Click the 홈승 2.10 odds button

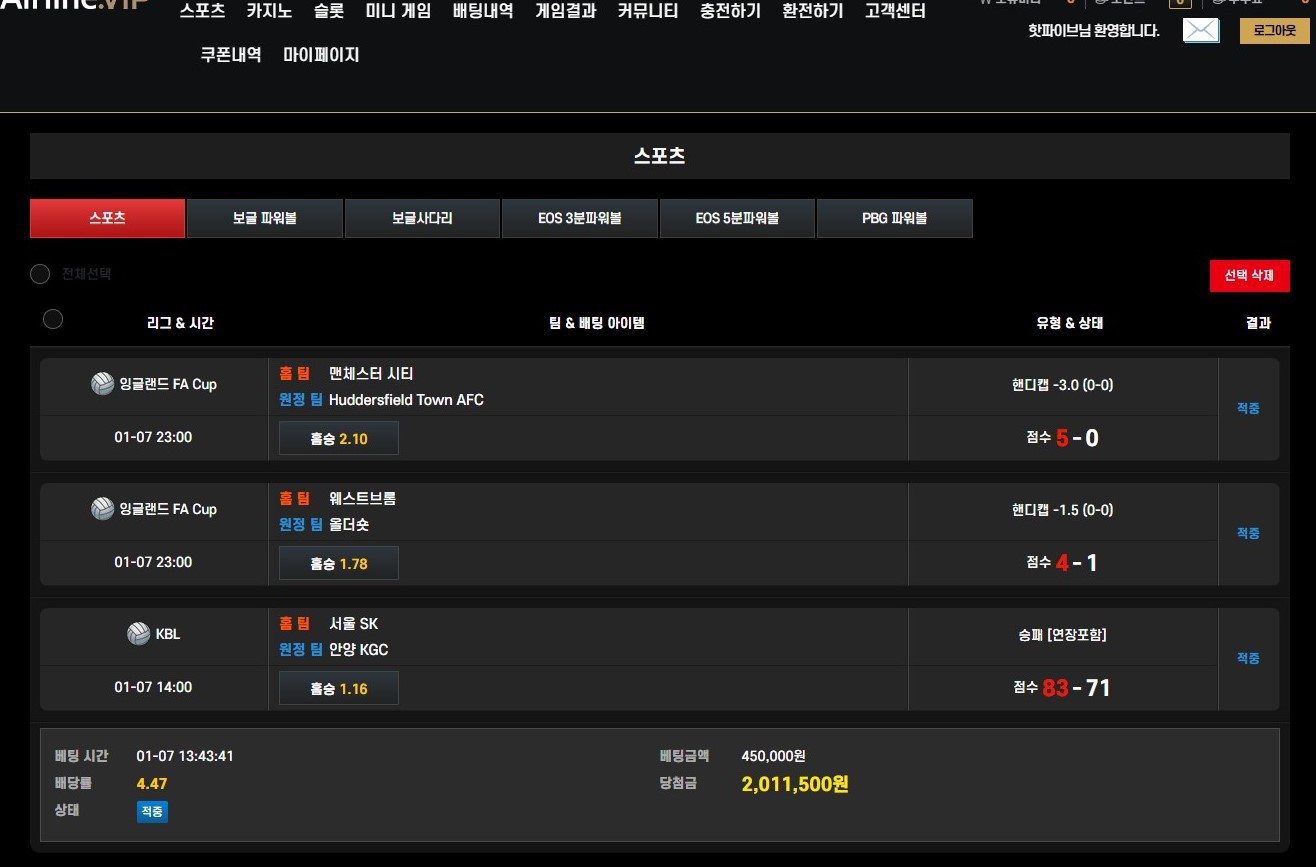point(339,439)
